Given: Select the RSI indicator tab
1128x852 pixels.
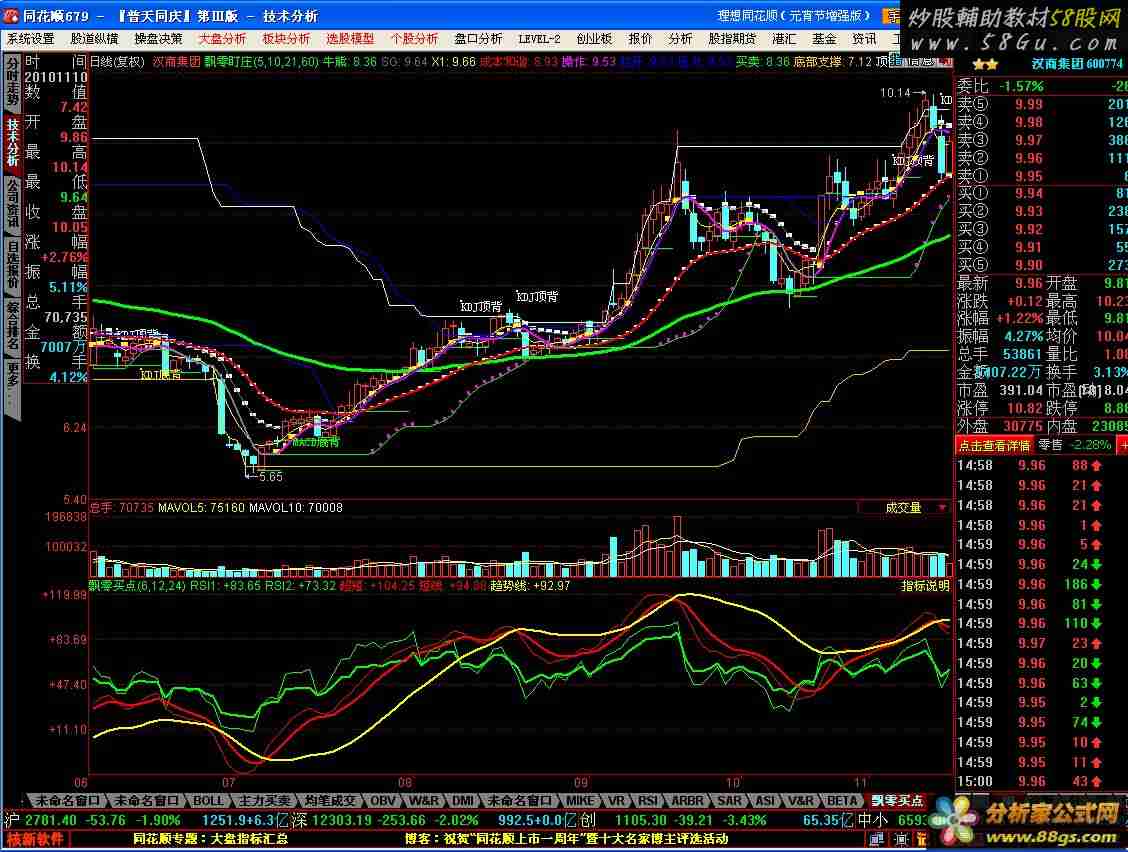Looking at the screenshot, I should click(x=647, y=800).
